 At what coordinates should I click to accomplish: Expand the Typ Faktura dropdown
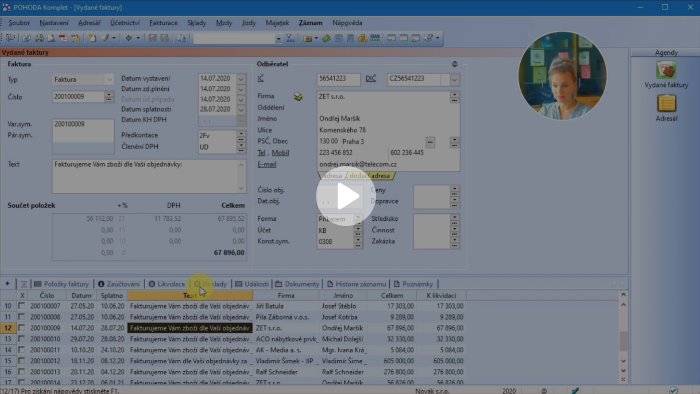coord(109,79)
